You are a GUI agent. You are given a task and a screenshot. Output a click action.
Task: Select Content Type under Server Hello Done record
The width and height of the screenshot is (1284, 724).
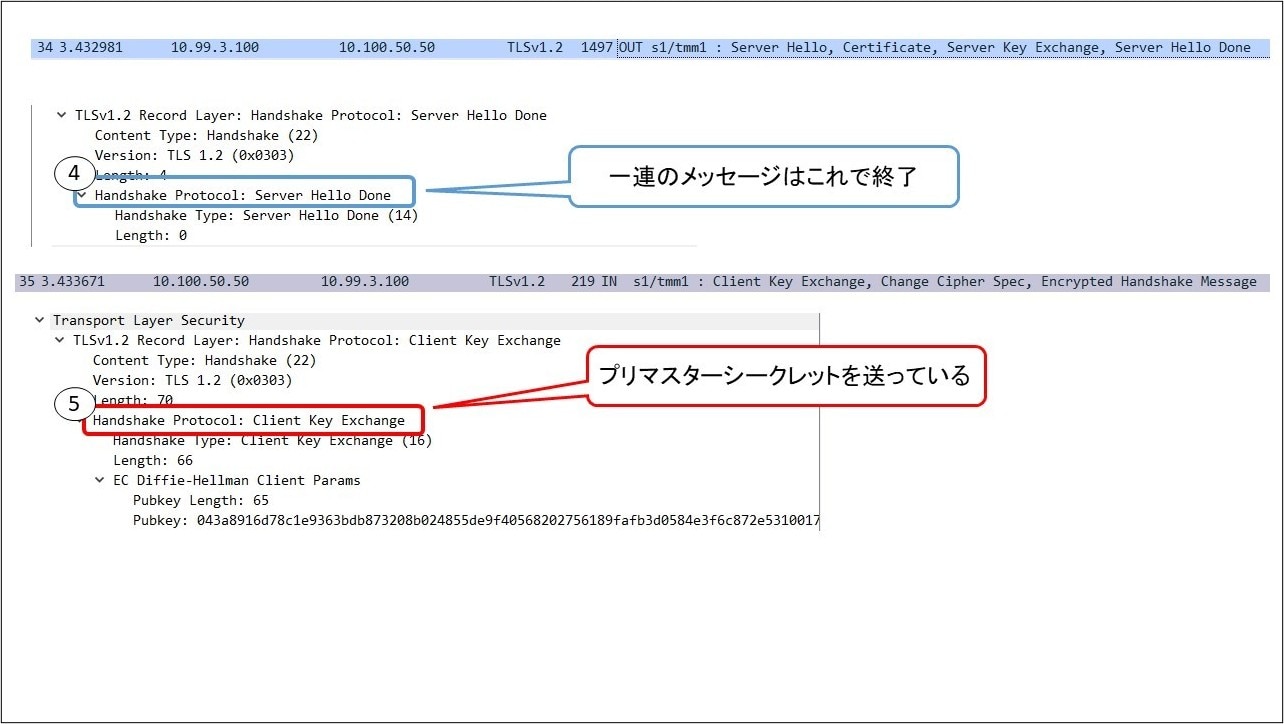tap(206, 136)
